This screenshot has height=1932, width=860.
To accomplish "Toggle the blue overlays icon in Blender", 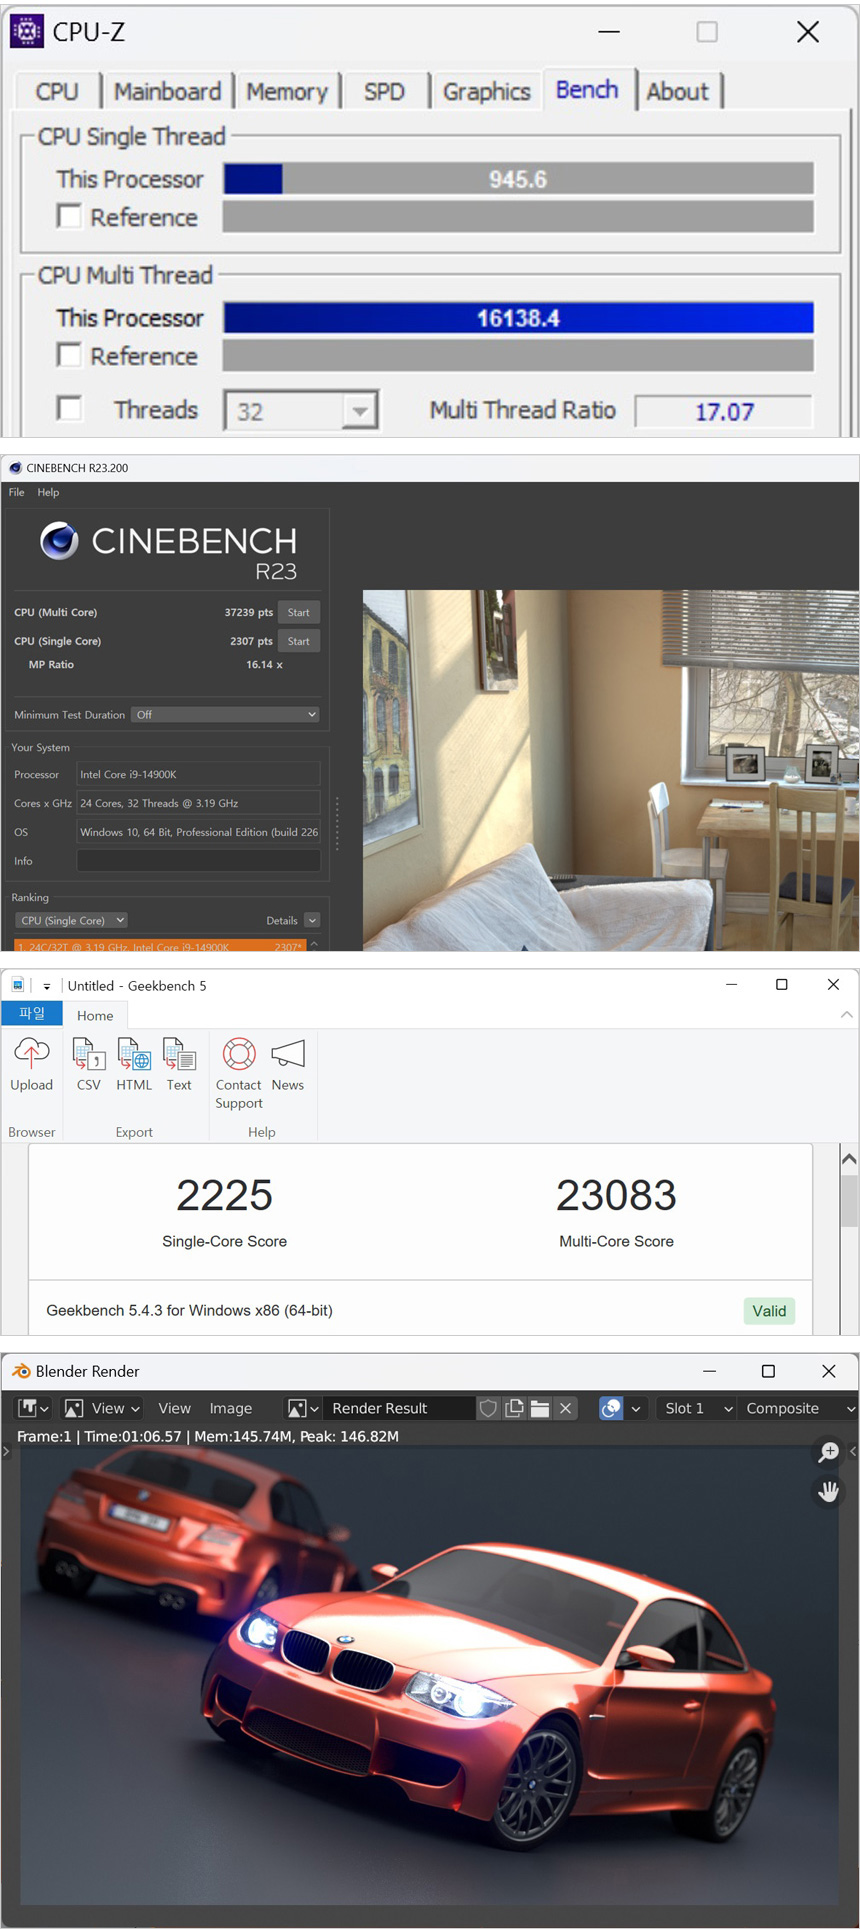I will tap(611, 1408).
